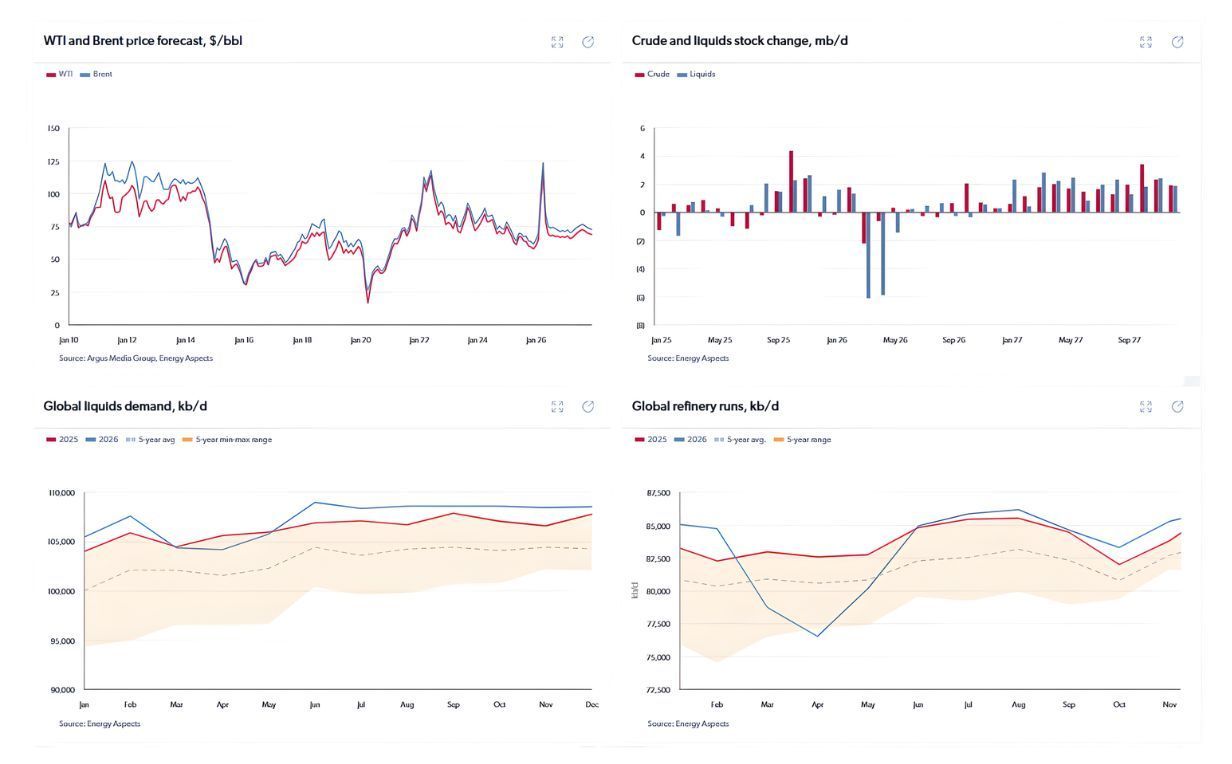
Task: Refresh the Crude and liquids stock change data
Action: 1177,41
